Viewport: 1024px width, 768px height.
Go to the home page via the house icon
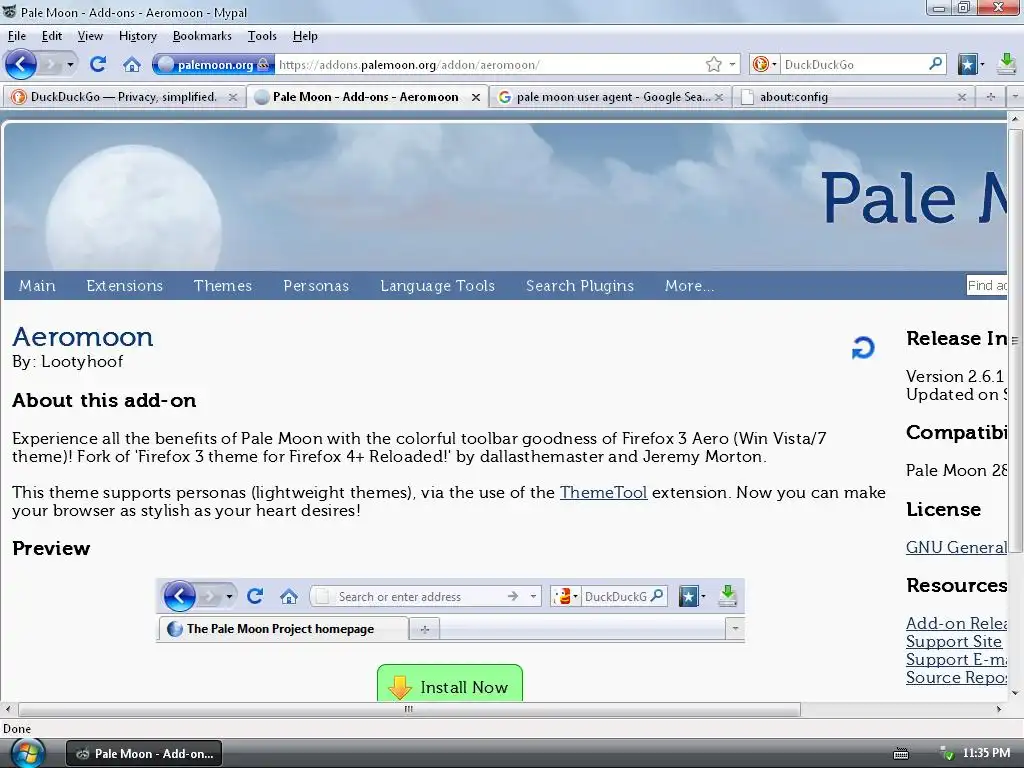[x=132, y=65]
